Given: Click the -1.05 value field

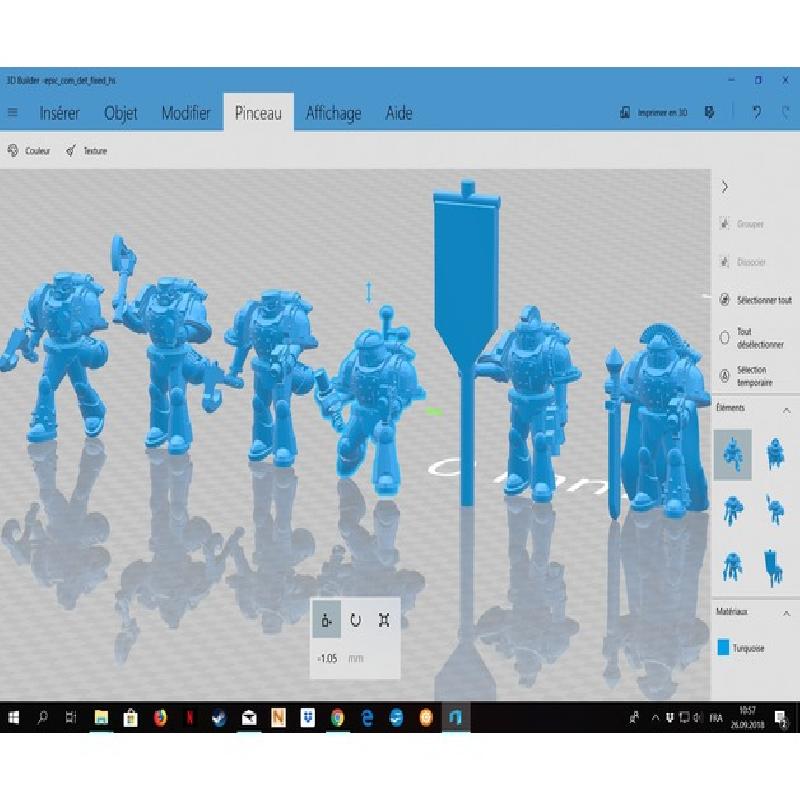Looking at the screenshot, I should pyautogui.click(x=328, y=659).
